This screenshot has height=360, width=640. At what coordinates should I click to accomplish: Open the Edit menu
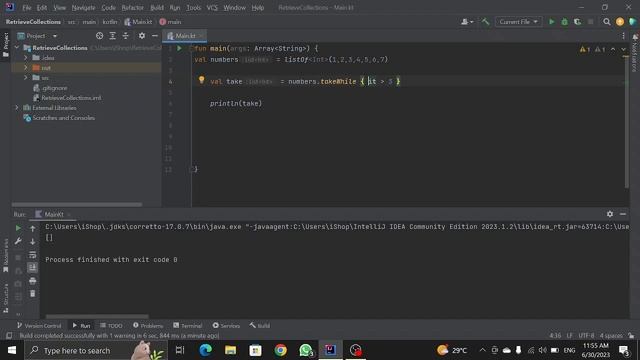click(42, 8)
